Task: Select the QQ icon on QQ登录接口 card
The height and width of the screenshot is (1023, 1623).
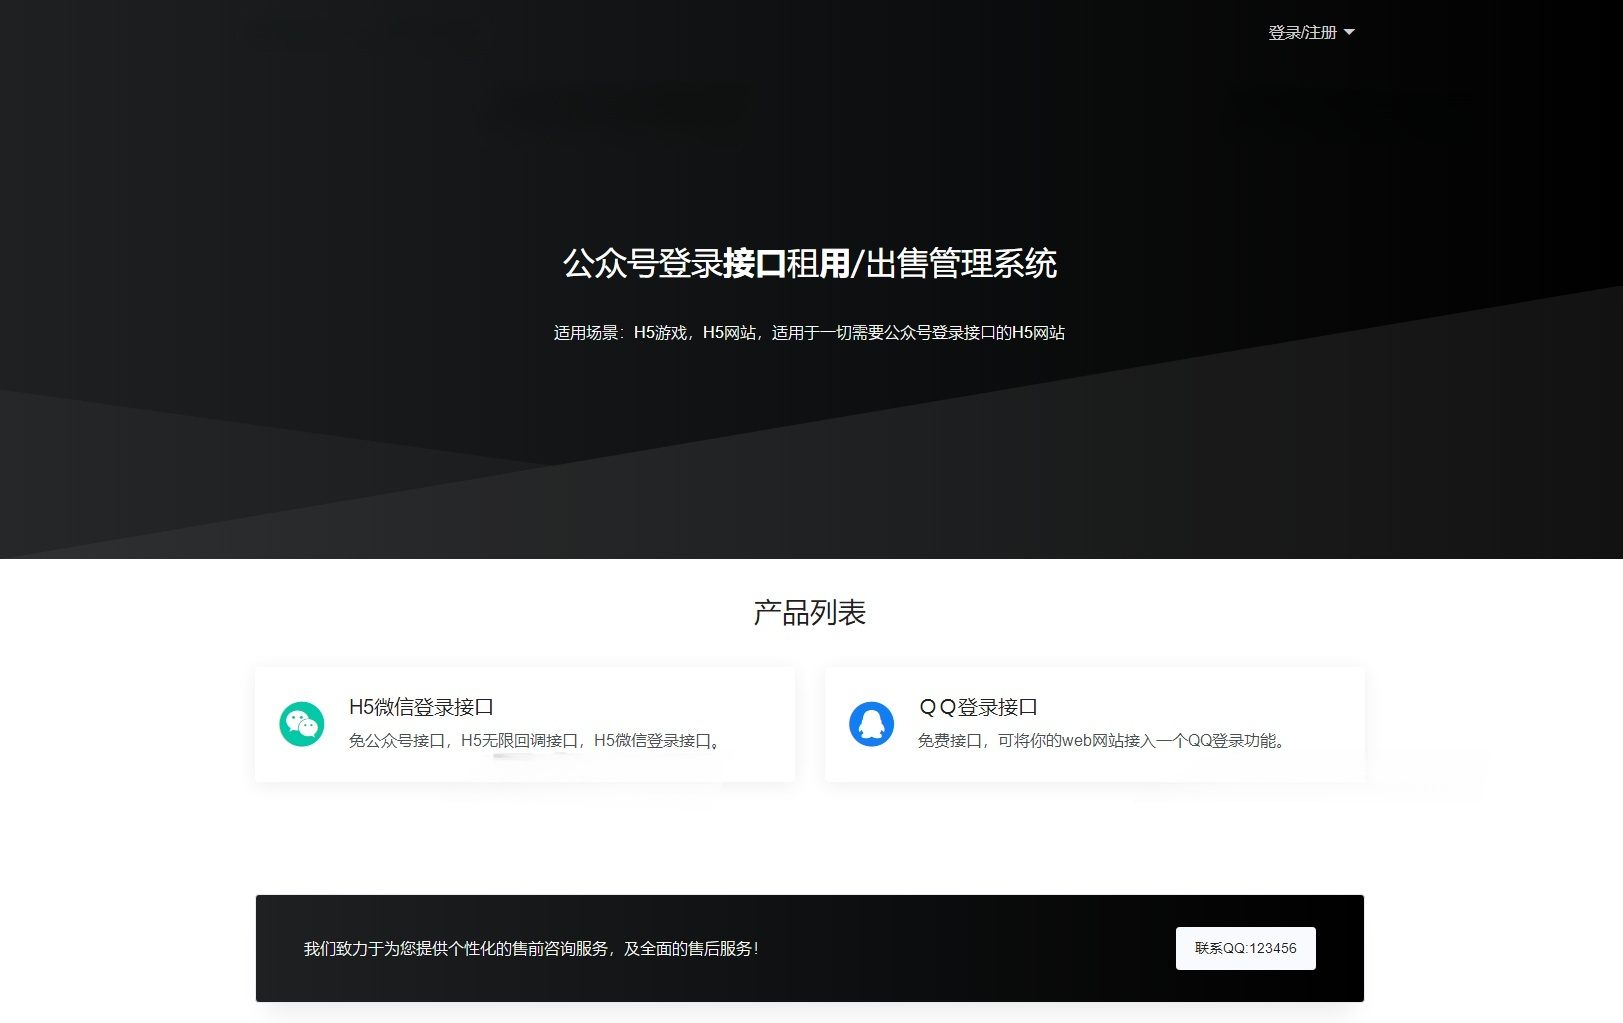Action: (x=872, y=723)
